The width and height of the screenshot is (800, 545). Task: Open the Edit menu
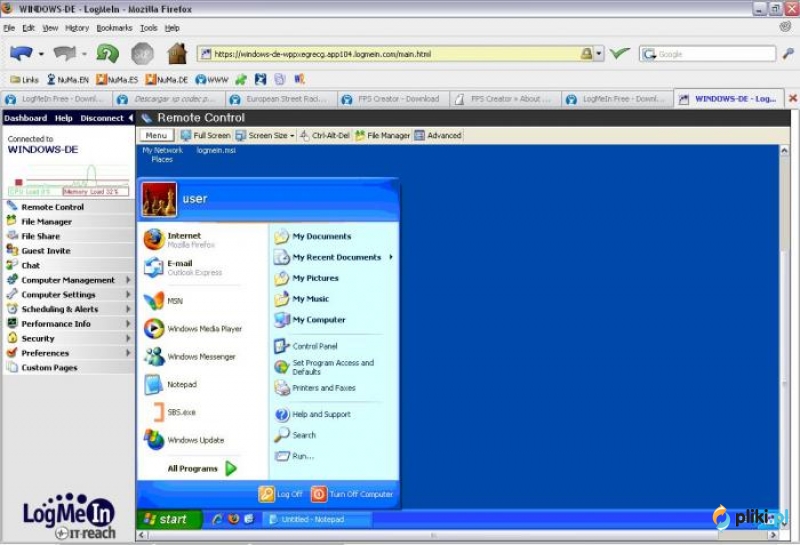coord(28,28)
